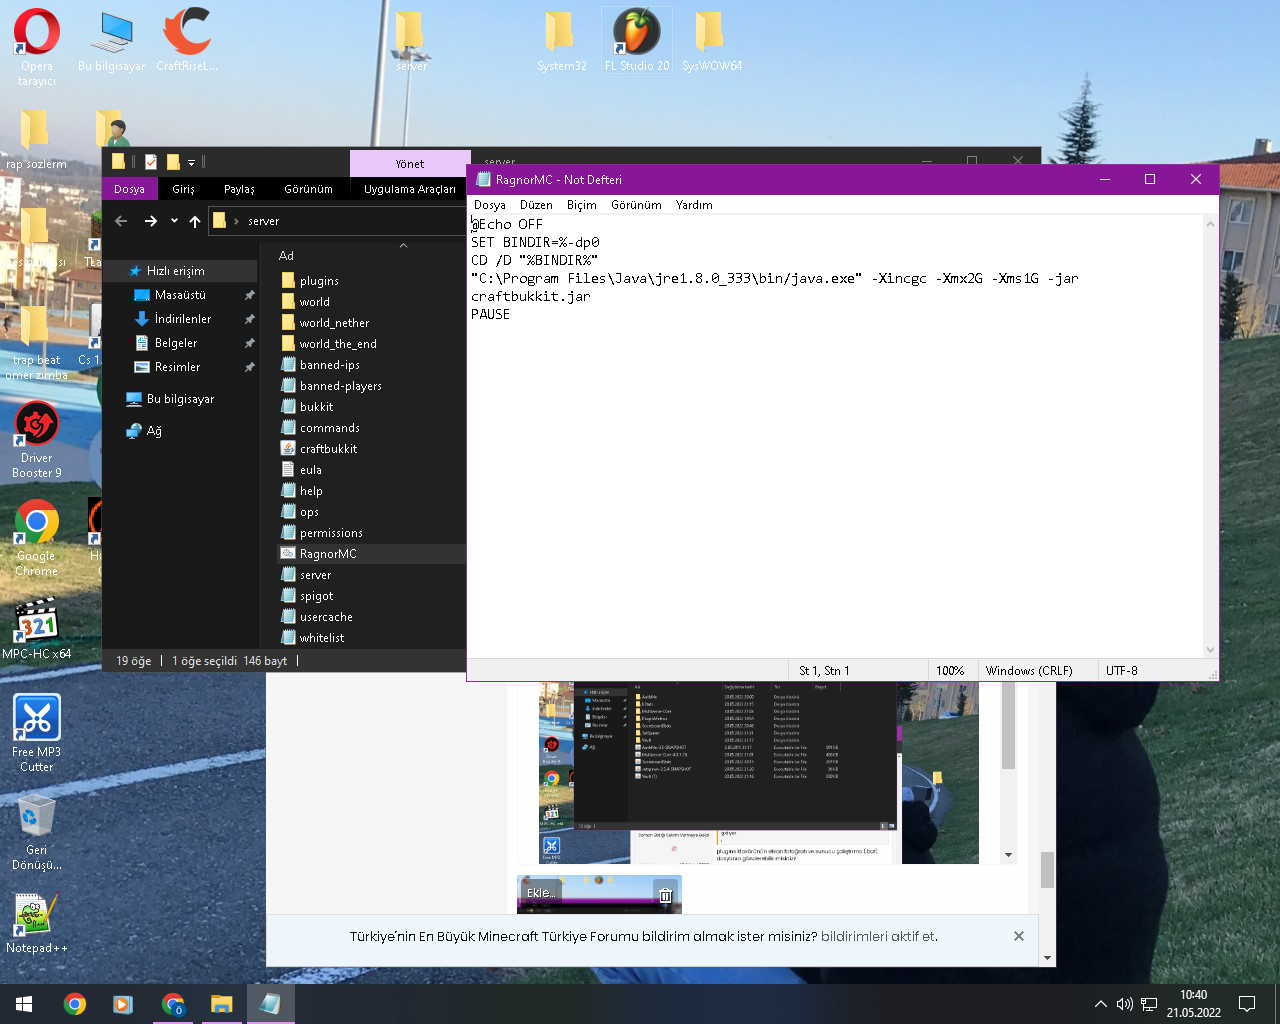Viewport: 1280px width, 1024px height.
Task: Select the banned-players file
Action: point(340,386)
